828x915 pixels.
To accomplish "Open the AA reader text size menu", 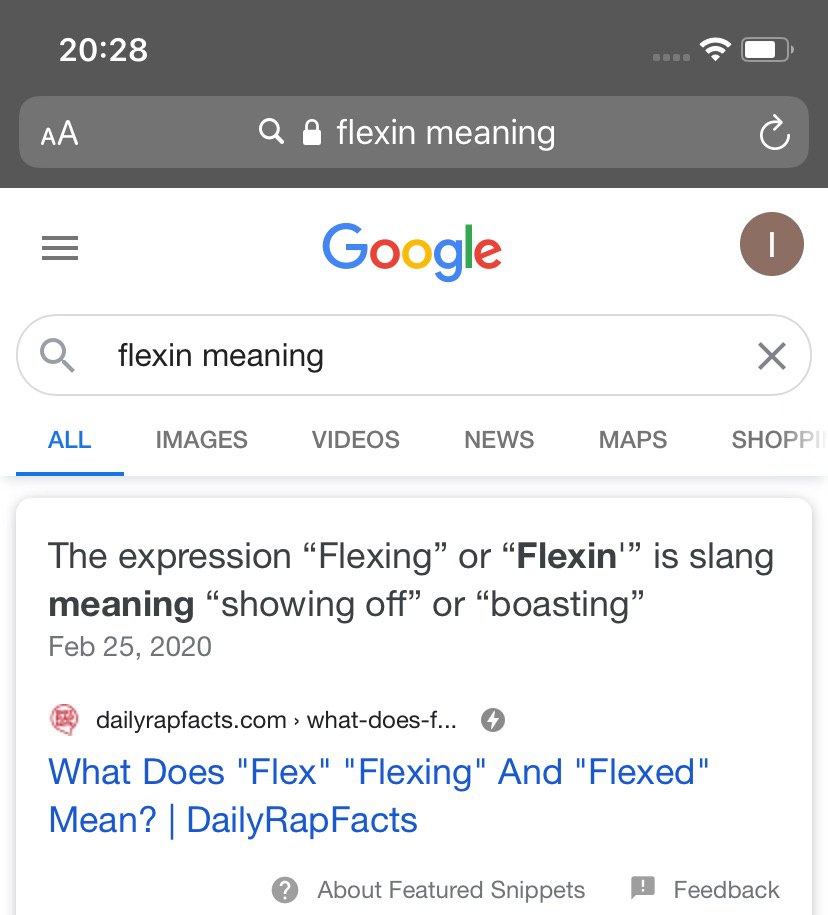I will [x=59, y=133].
